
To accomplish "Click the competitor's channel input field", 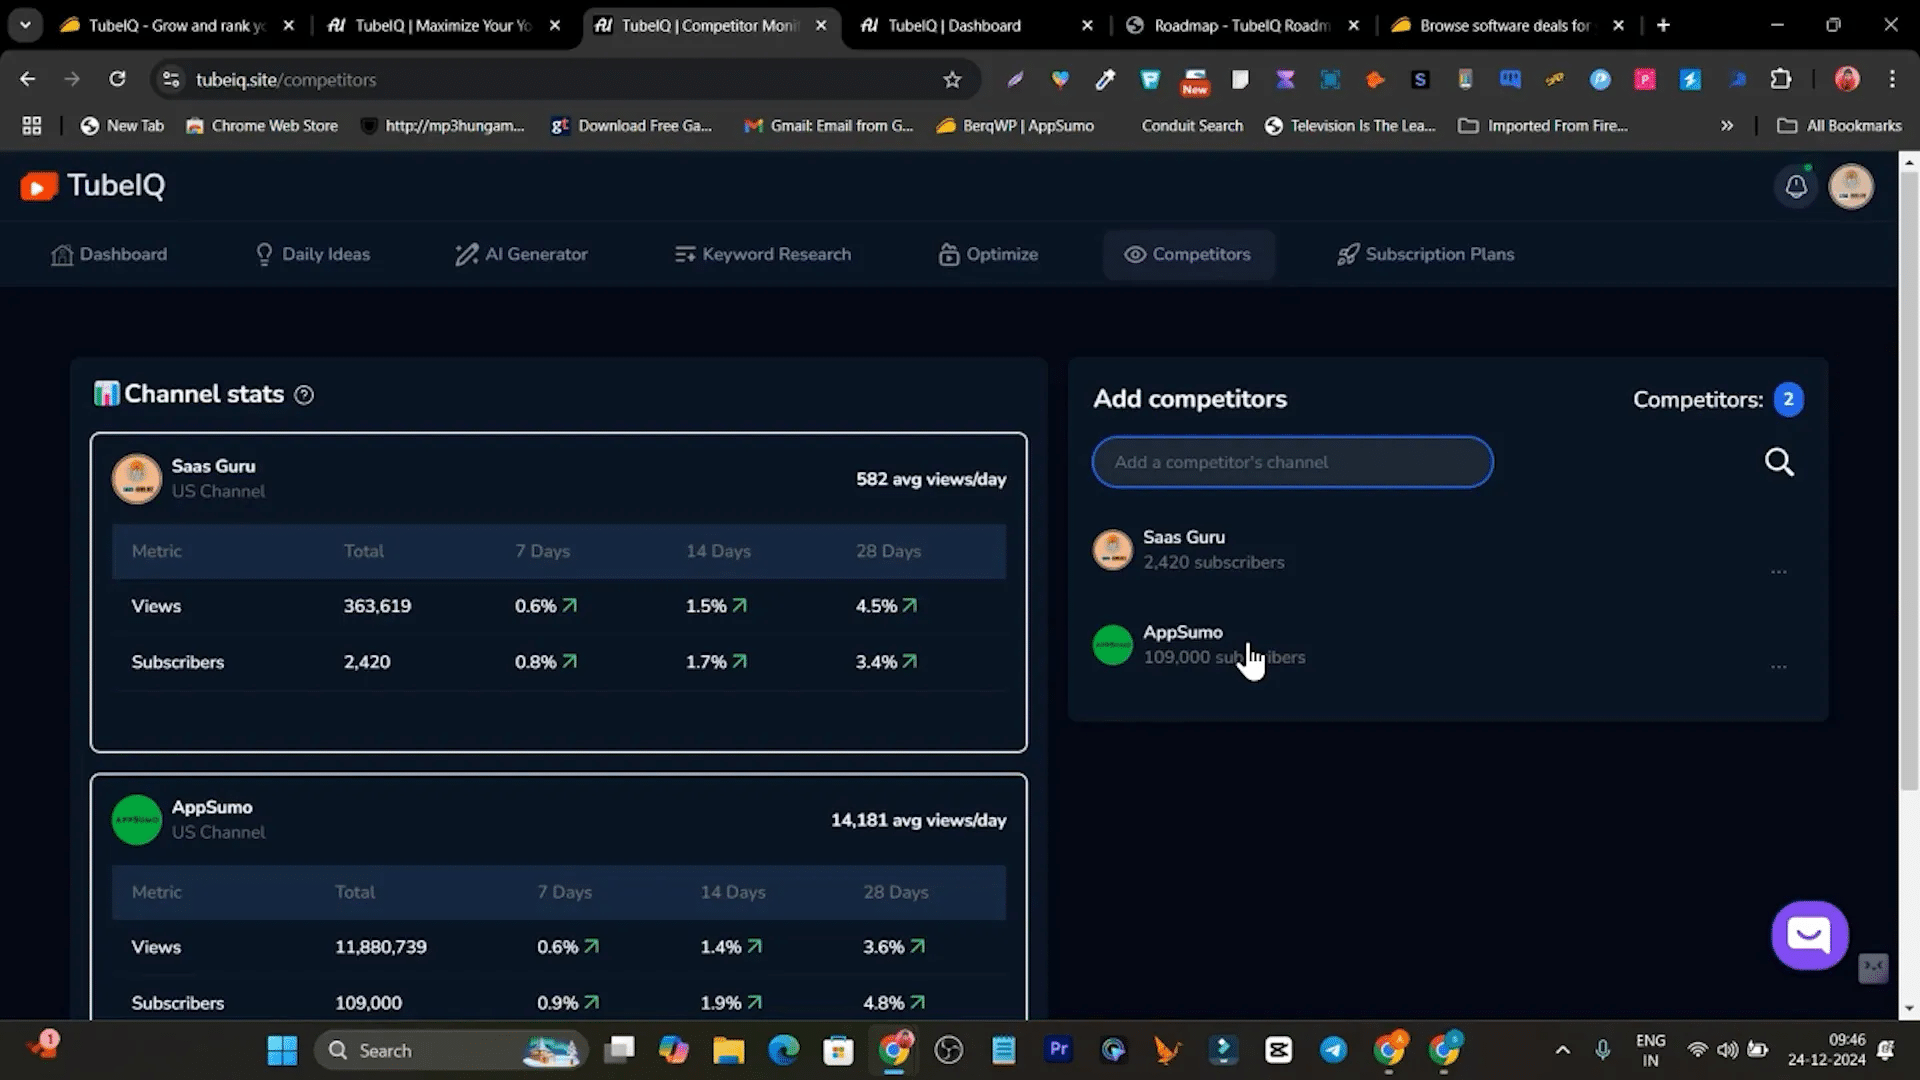I will 1292,462.
